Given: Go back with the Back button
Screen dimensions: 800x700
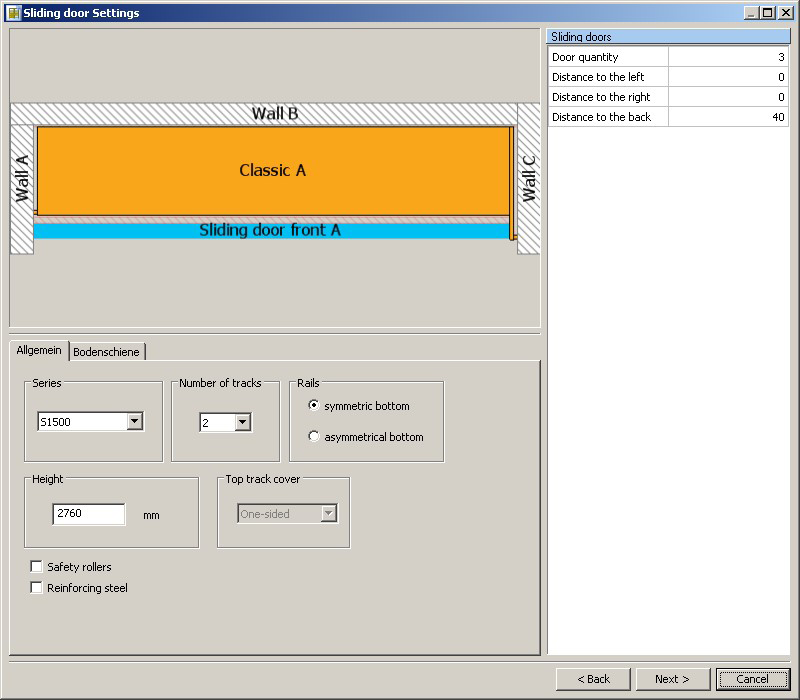Looking at the screenshot, I should click(593, 679).
